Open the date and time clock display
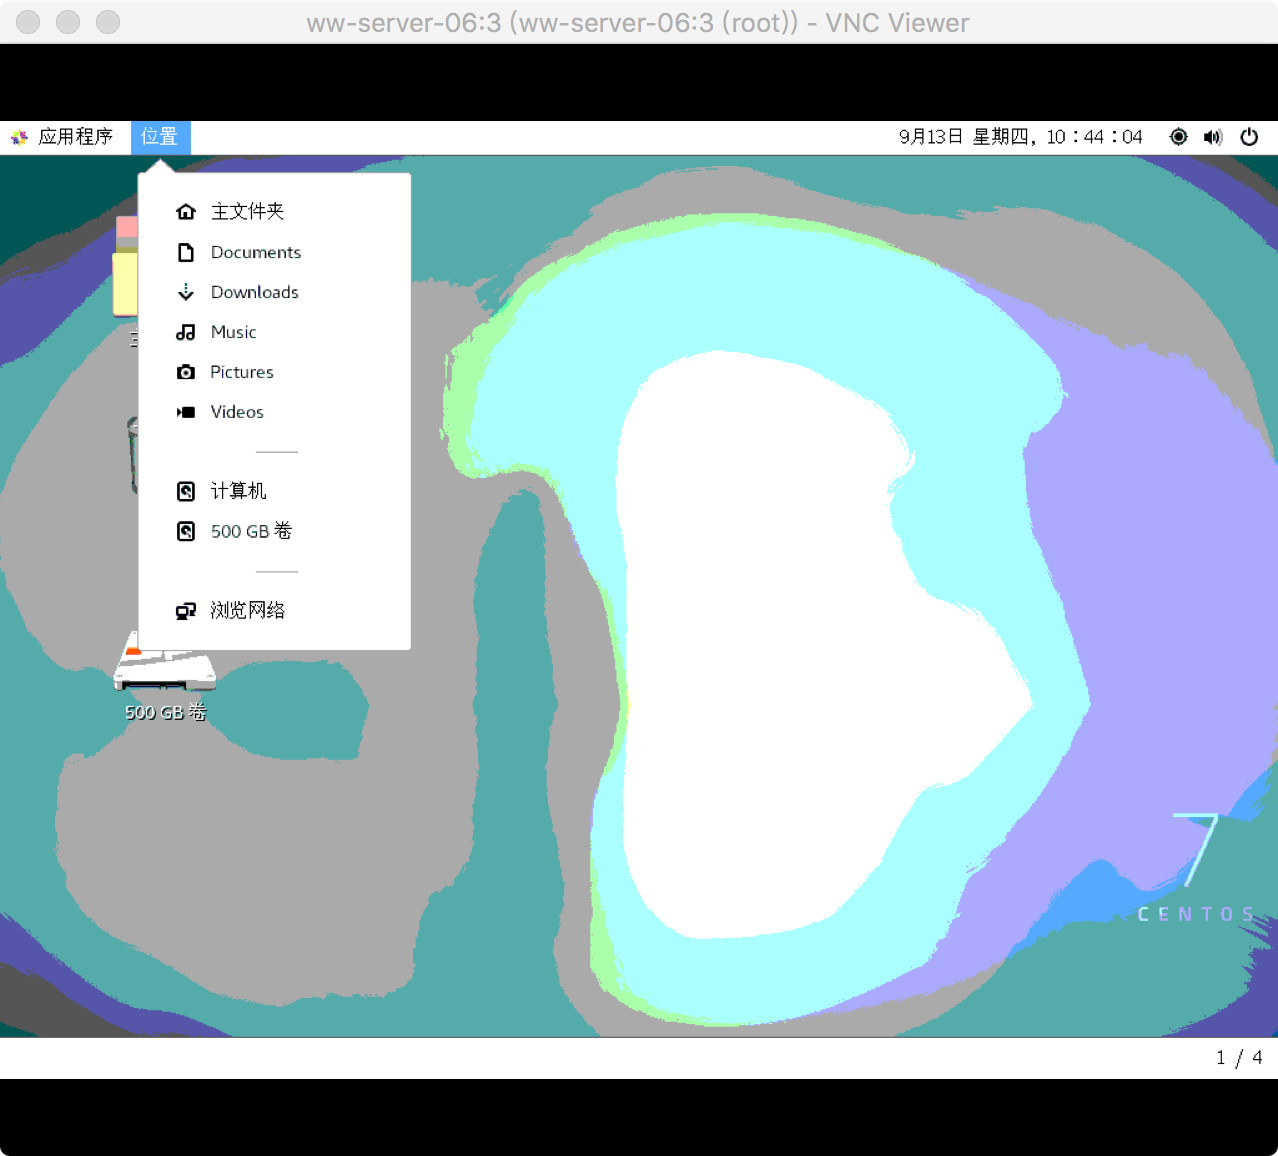 coord(1020,137)
